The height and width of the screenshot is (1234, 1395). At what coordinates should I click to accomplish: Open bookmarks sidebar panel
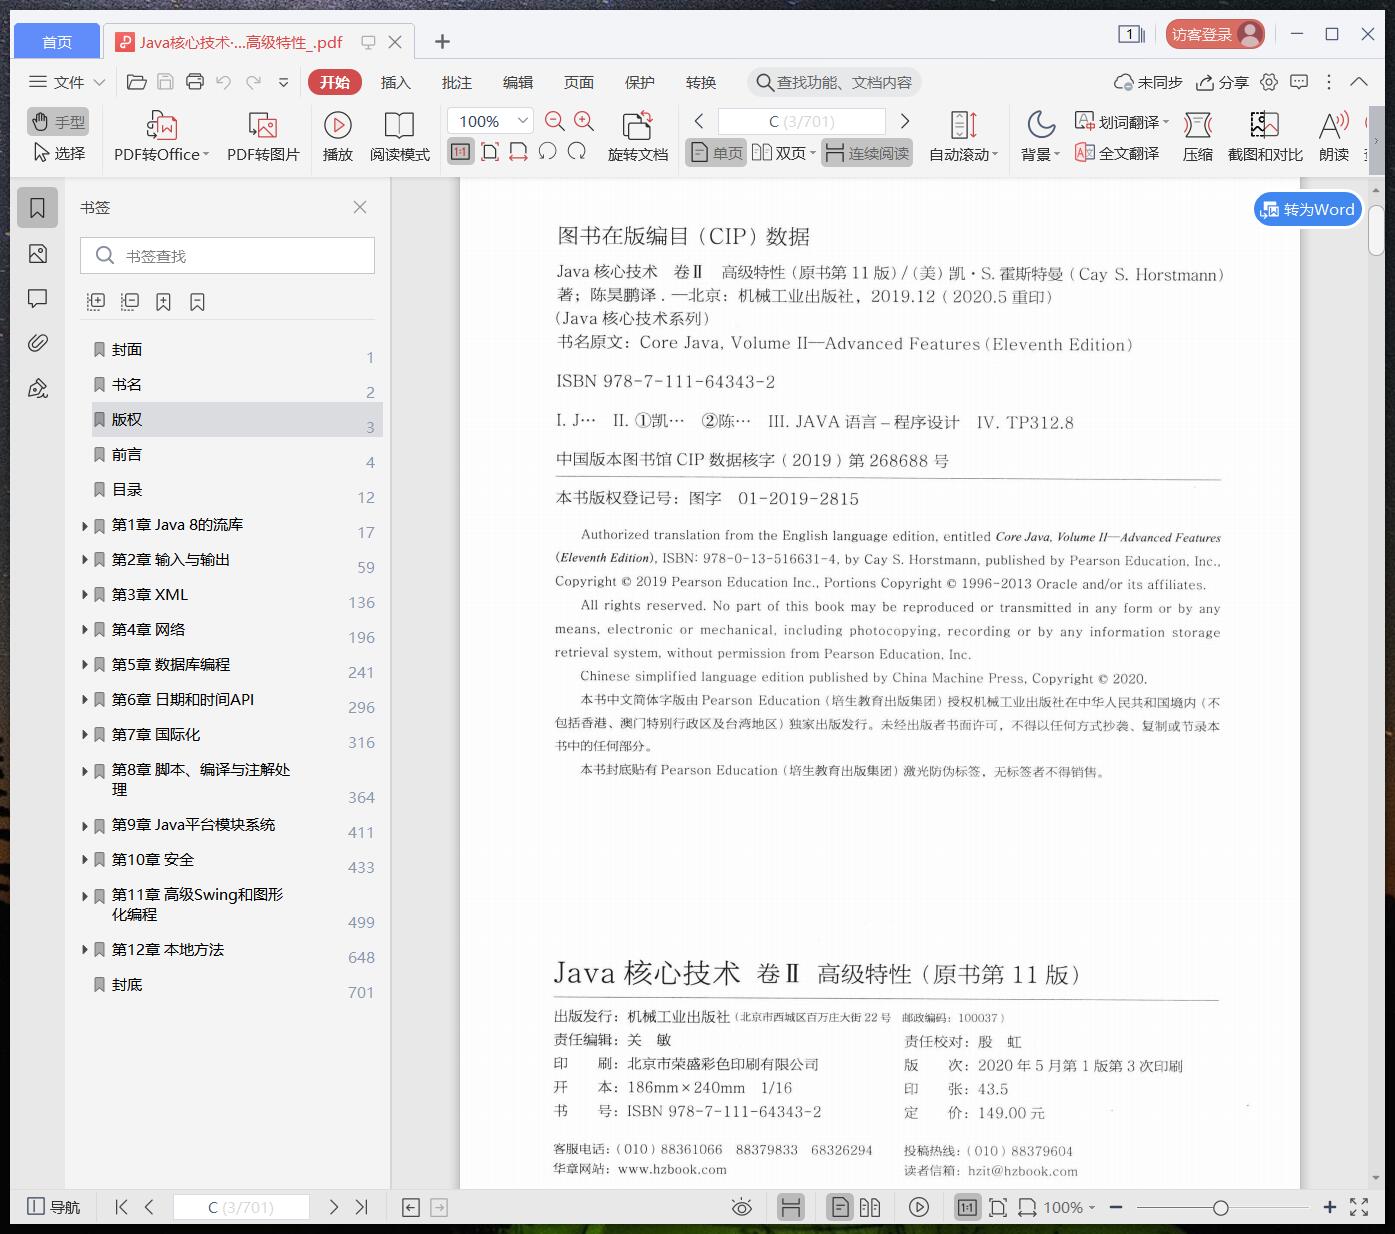[38, 207]
